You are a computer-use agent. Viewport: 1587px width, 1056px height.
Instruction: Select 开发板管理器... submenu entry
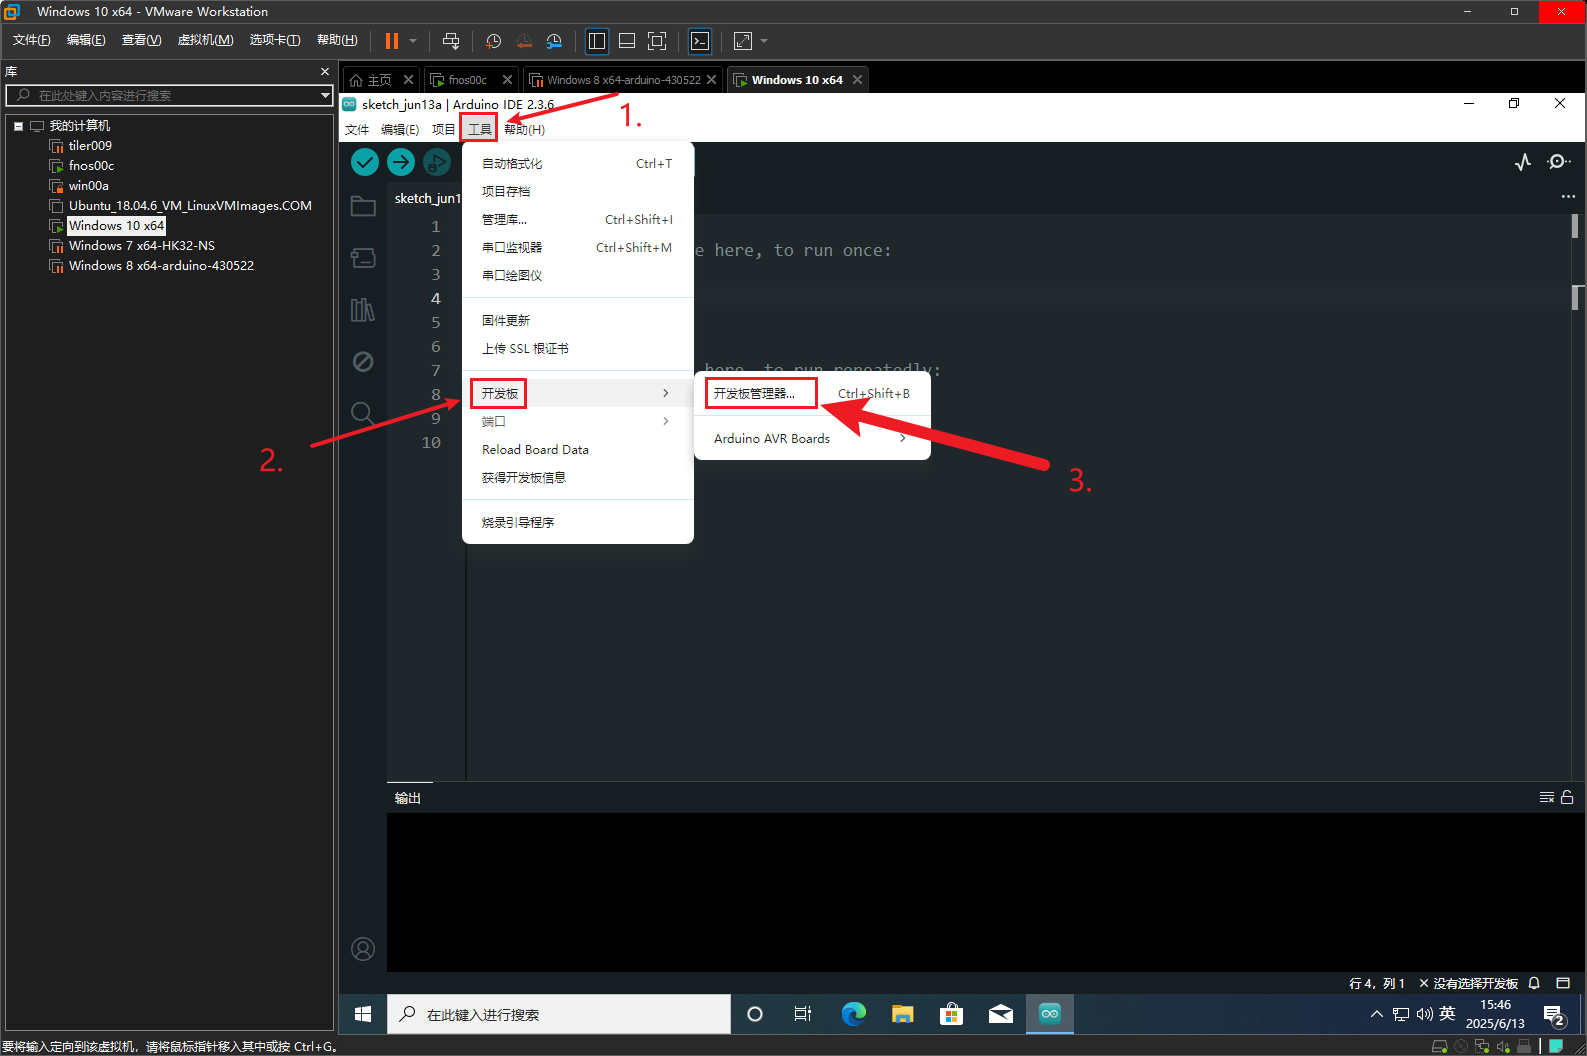pos(812,393)
